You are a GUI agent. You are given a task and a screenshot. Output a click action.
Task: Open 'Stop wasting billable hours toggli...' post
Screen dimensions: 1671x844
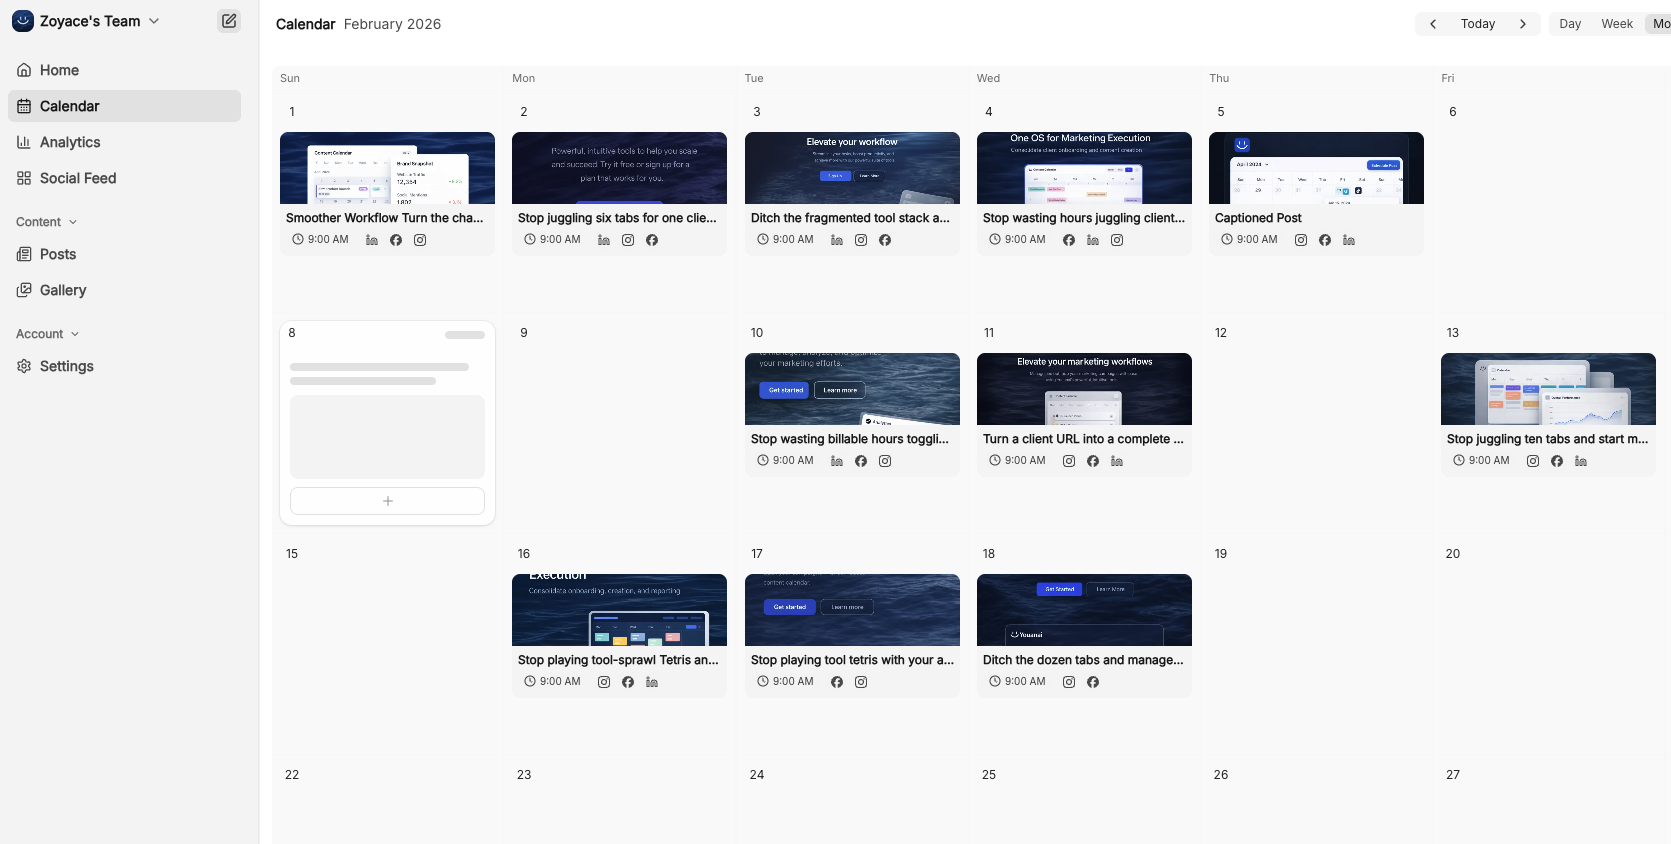click(852, 414)
